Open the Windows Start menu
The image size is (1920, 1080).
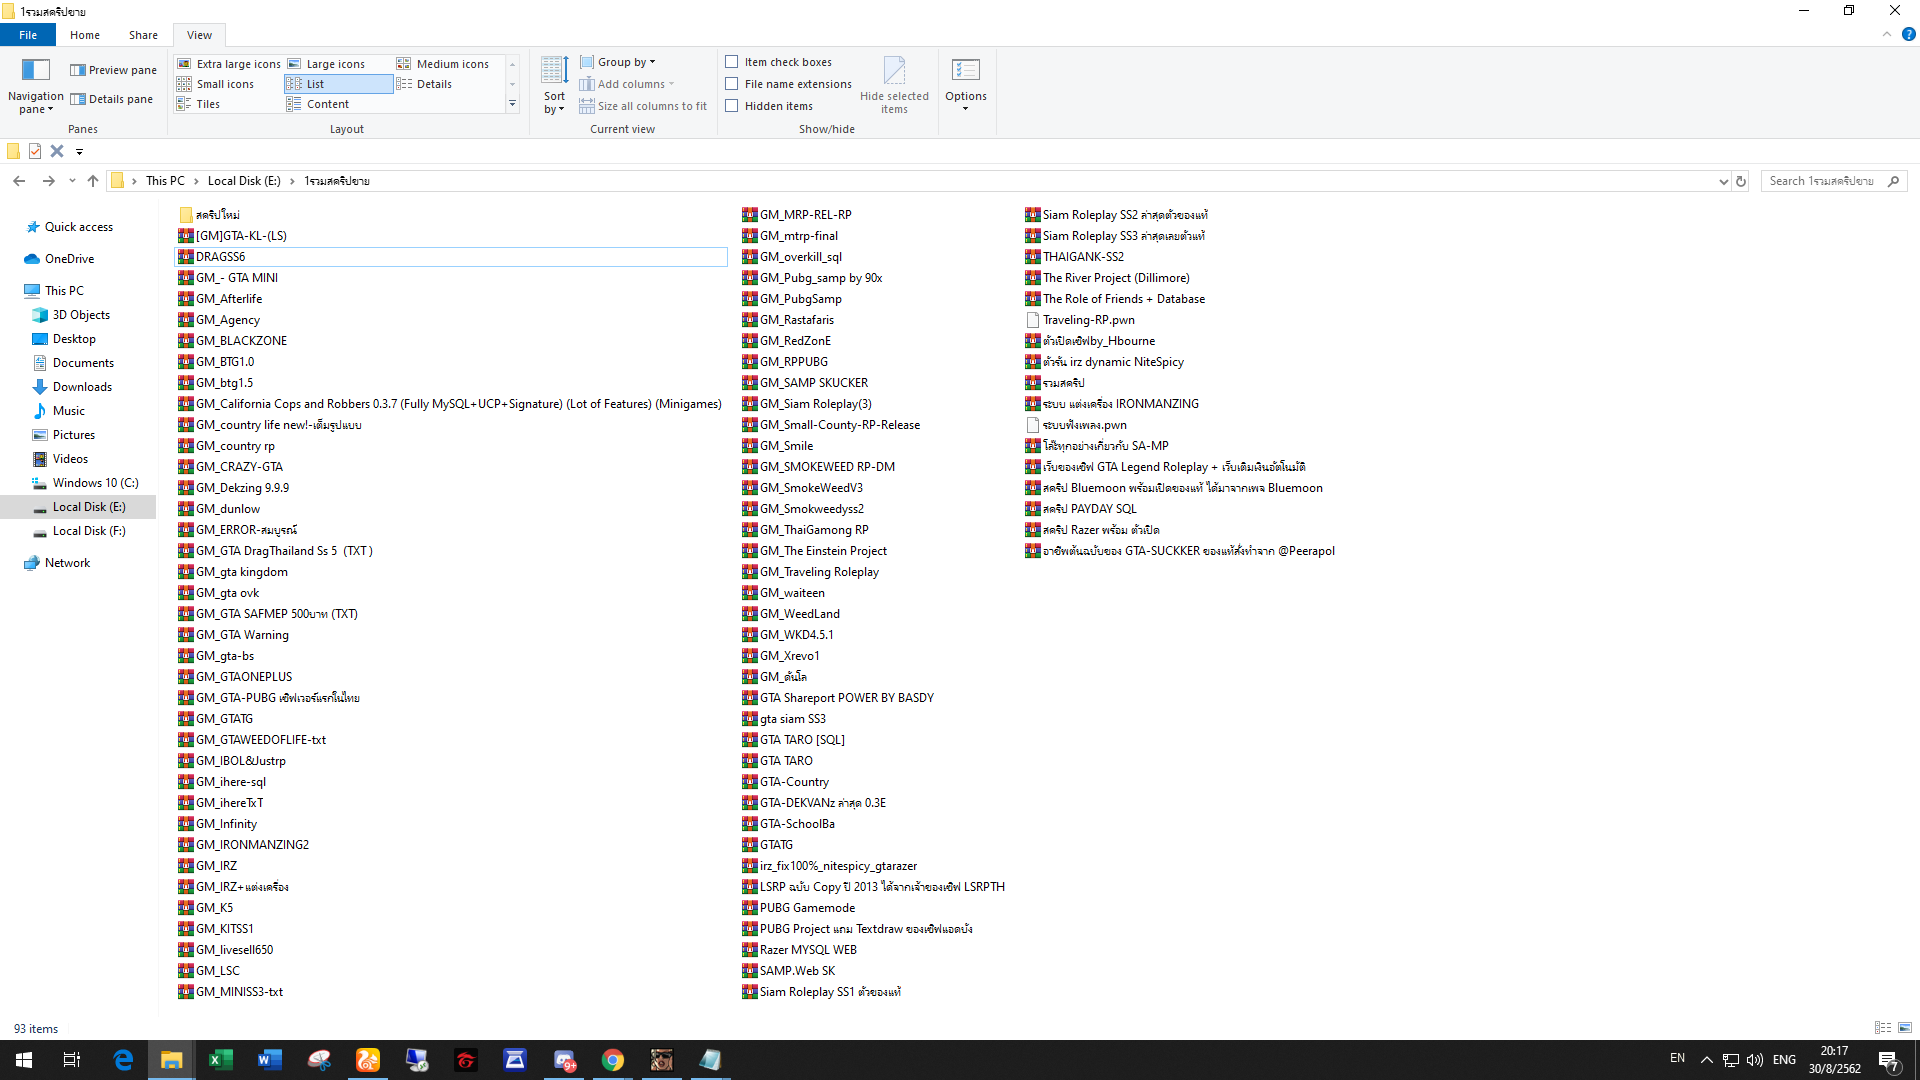(x=24, y=1060)
